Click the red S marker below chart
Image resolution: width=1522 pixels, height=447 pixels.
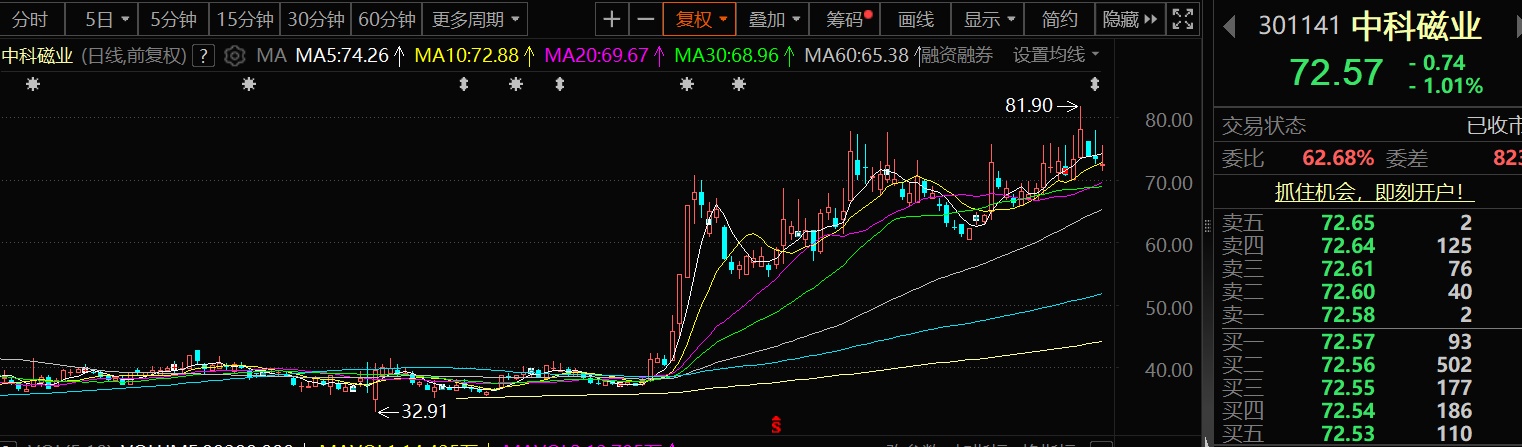pyautogui.click(x=775, y=426)
